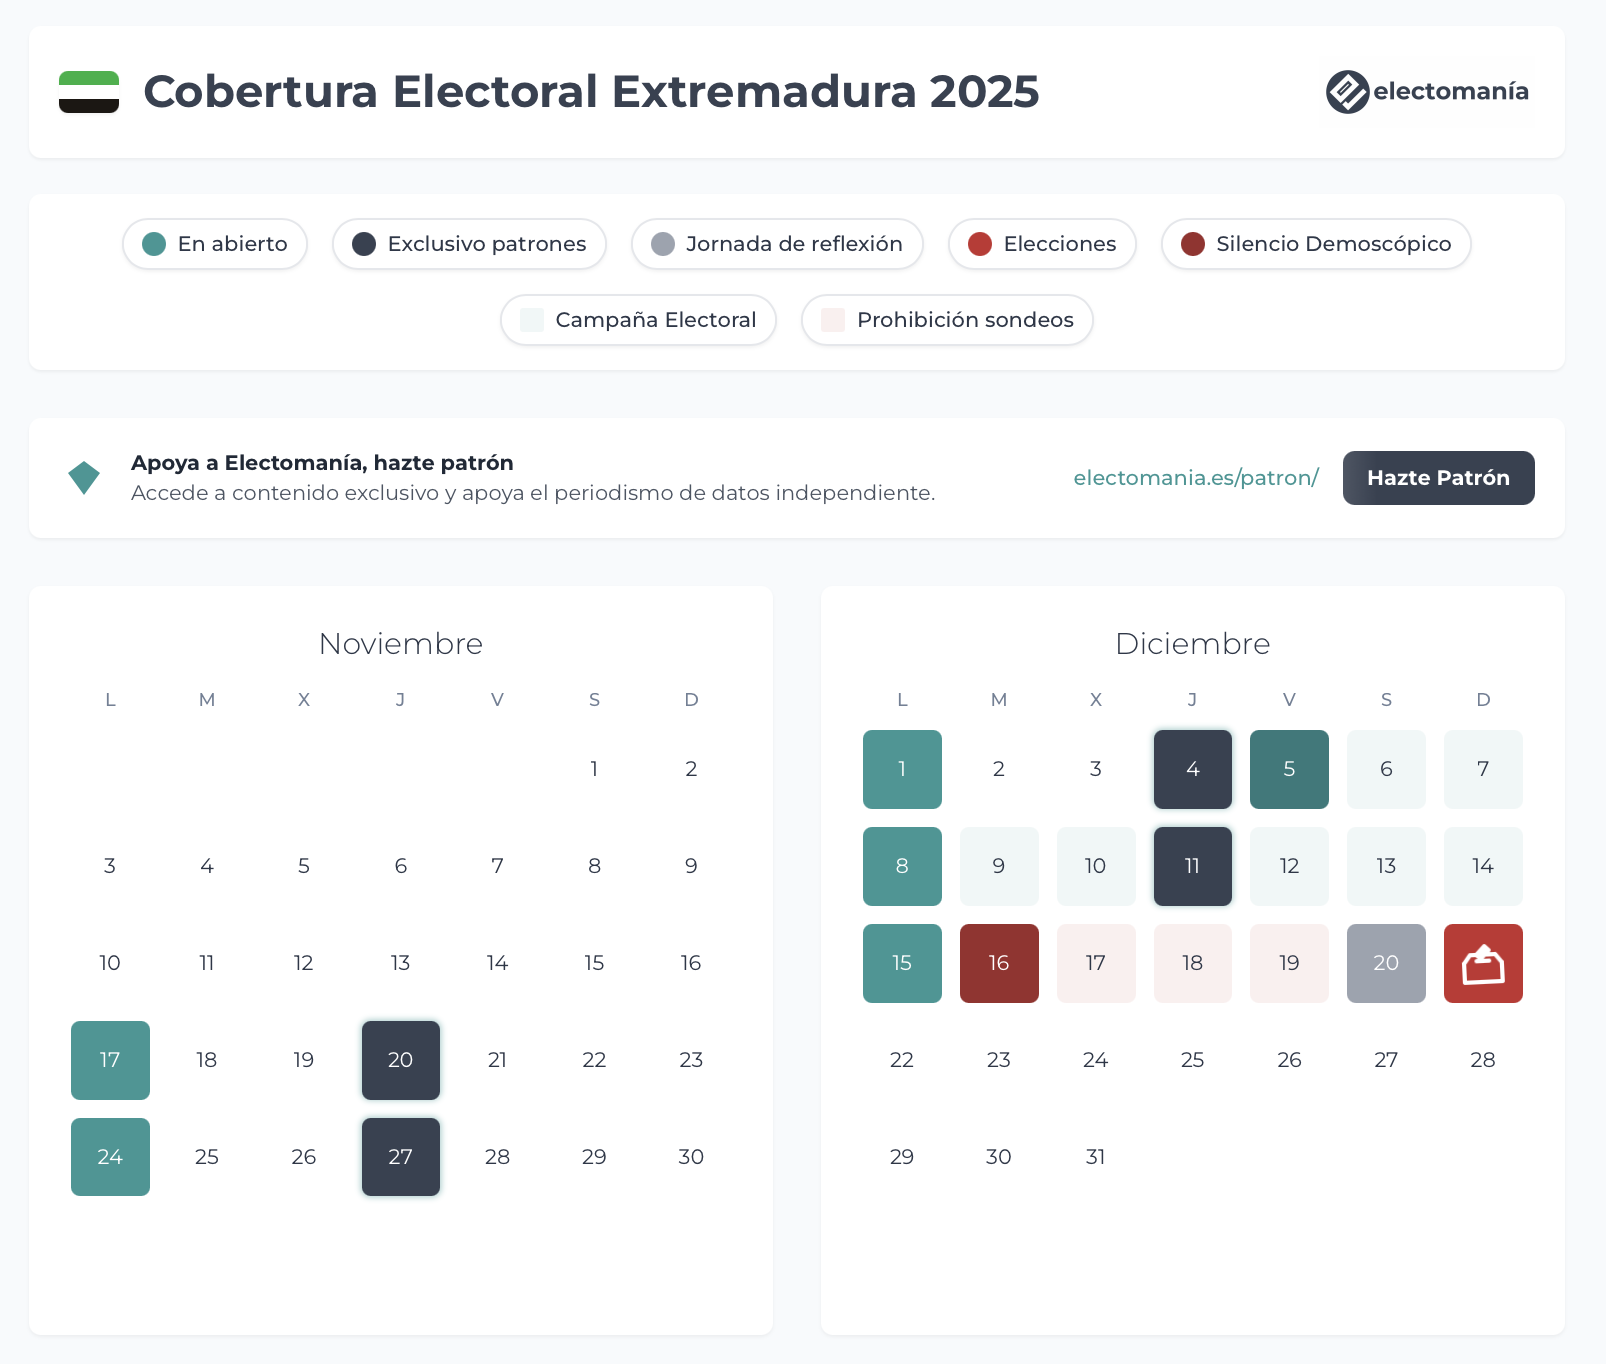Select November 17 open coverage day
1606x1364 pixels.
point(110,1061)
